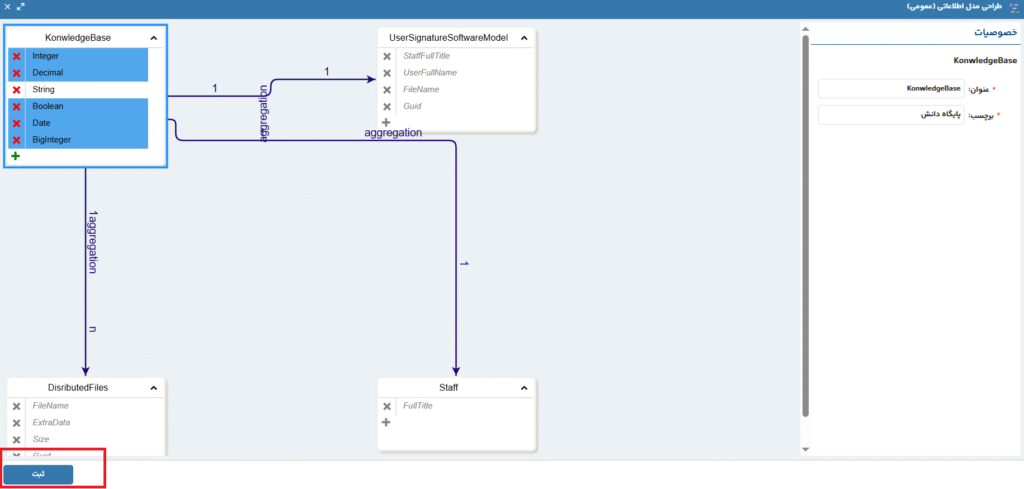
Task: Select the Boolean field row
Action: pyautogui.click(x=88, y=106)
